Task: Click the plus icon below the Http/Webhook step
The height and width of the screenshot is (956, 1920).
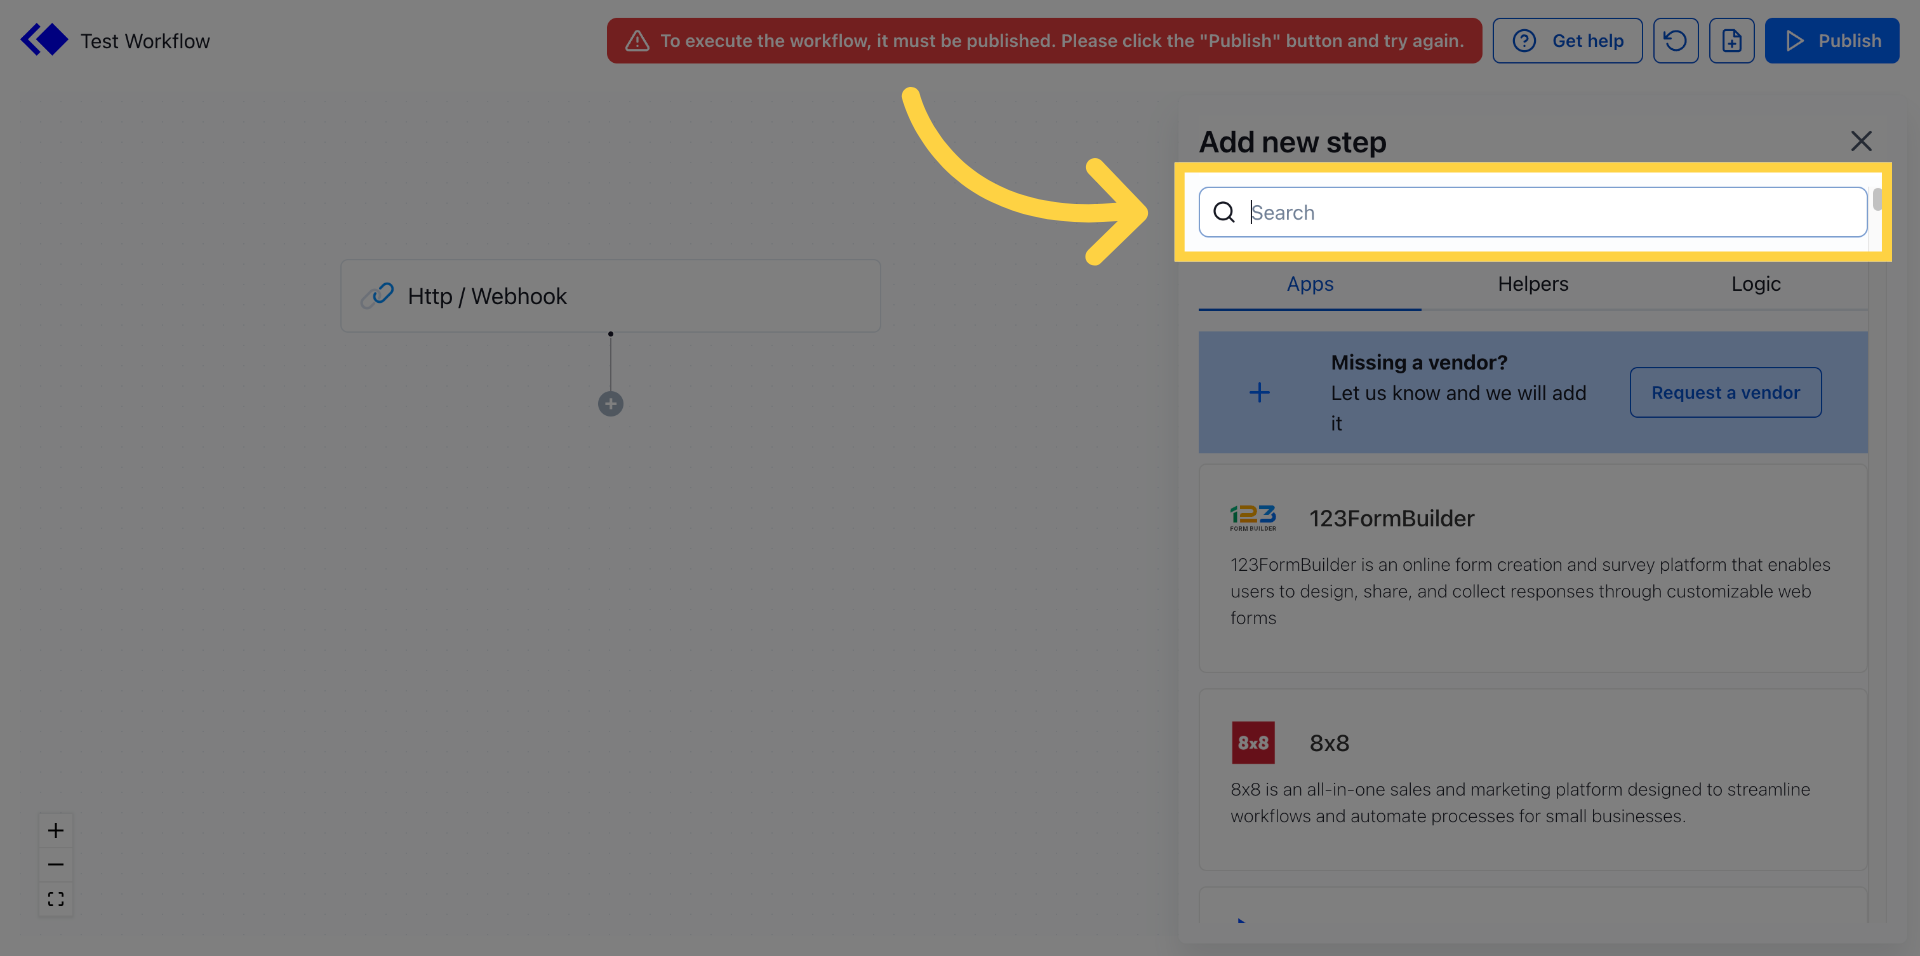Action: click(610, 404)
